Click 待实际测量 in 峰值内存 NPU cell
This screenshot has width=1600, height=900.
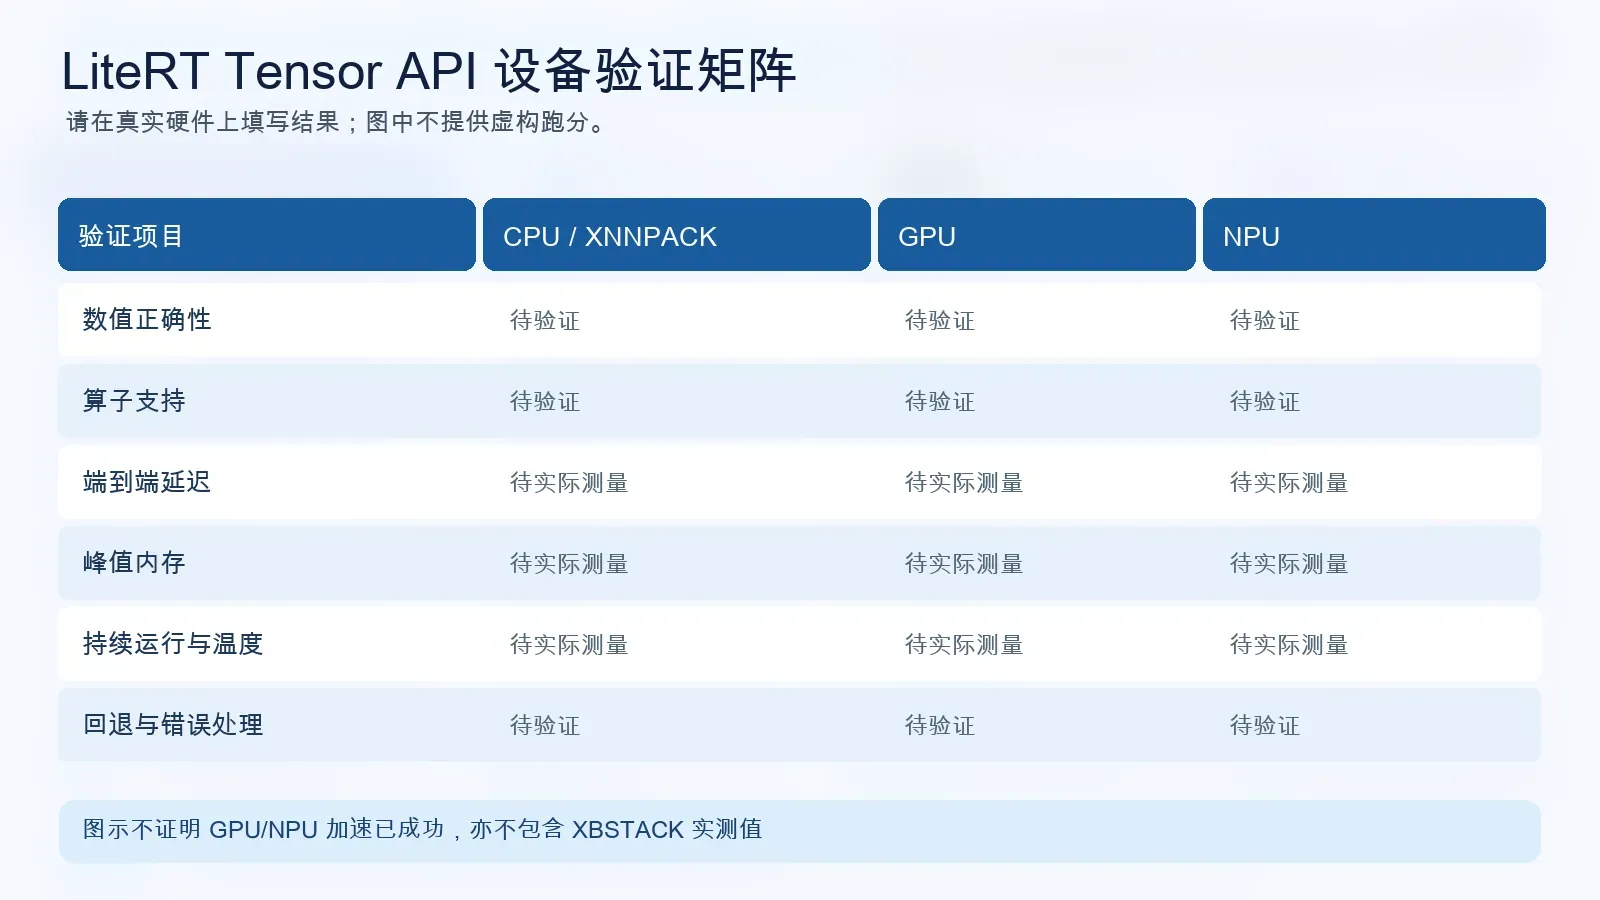[1289, 564]
